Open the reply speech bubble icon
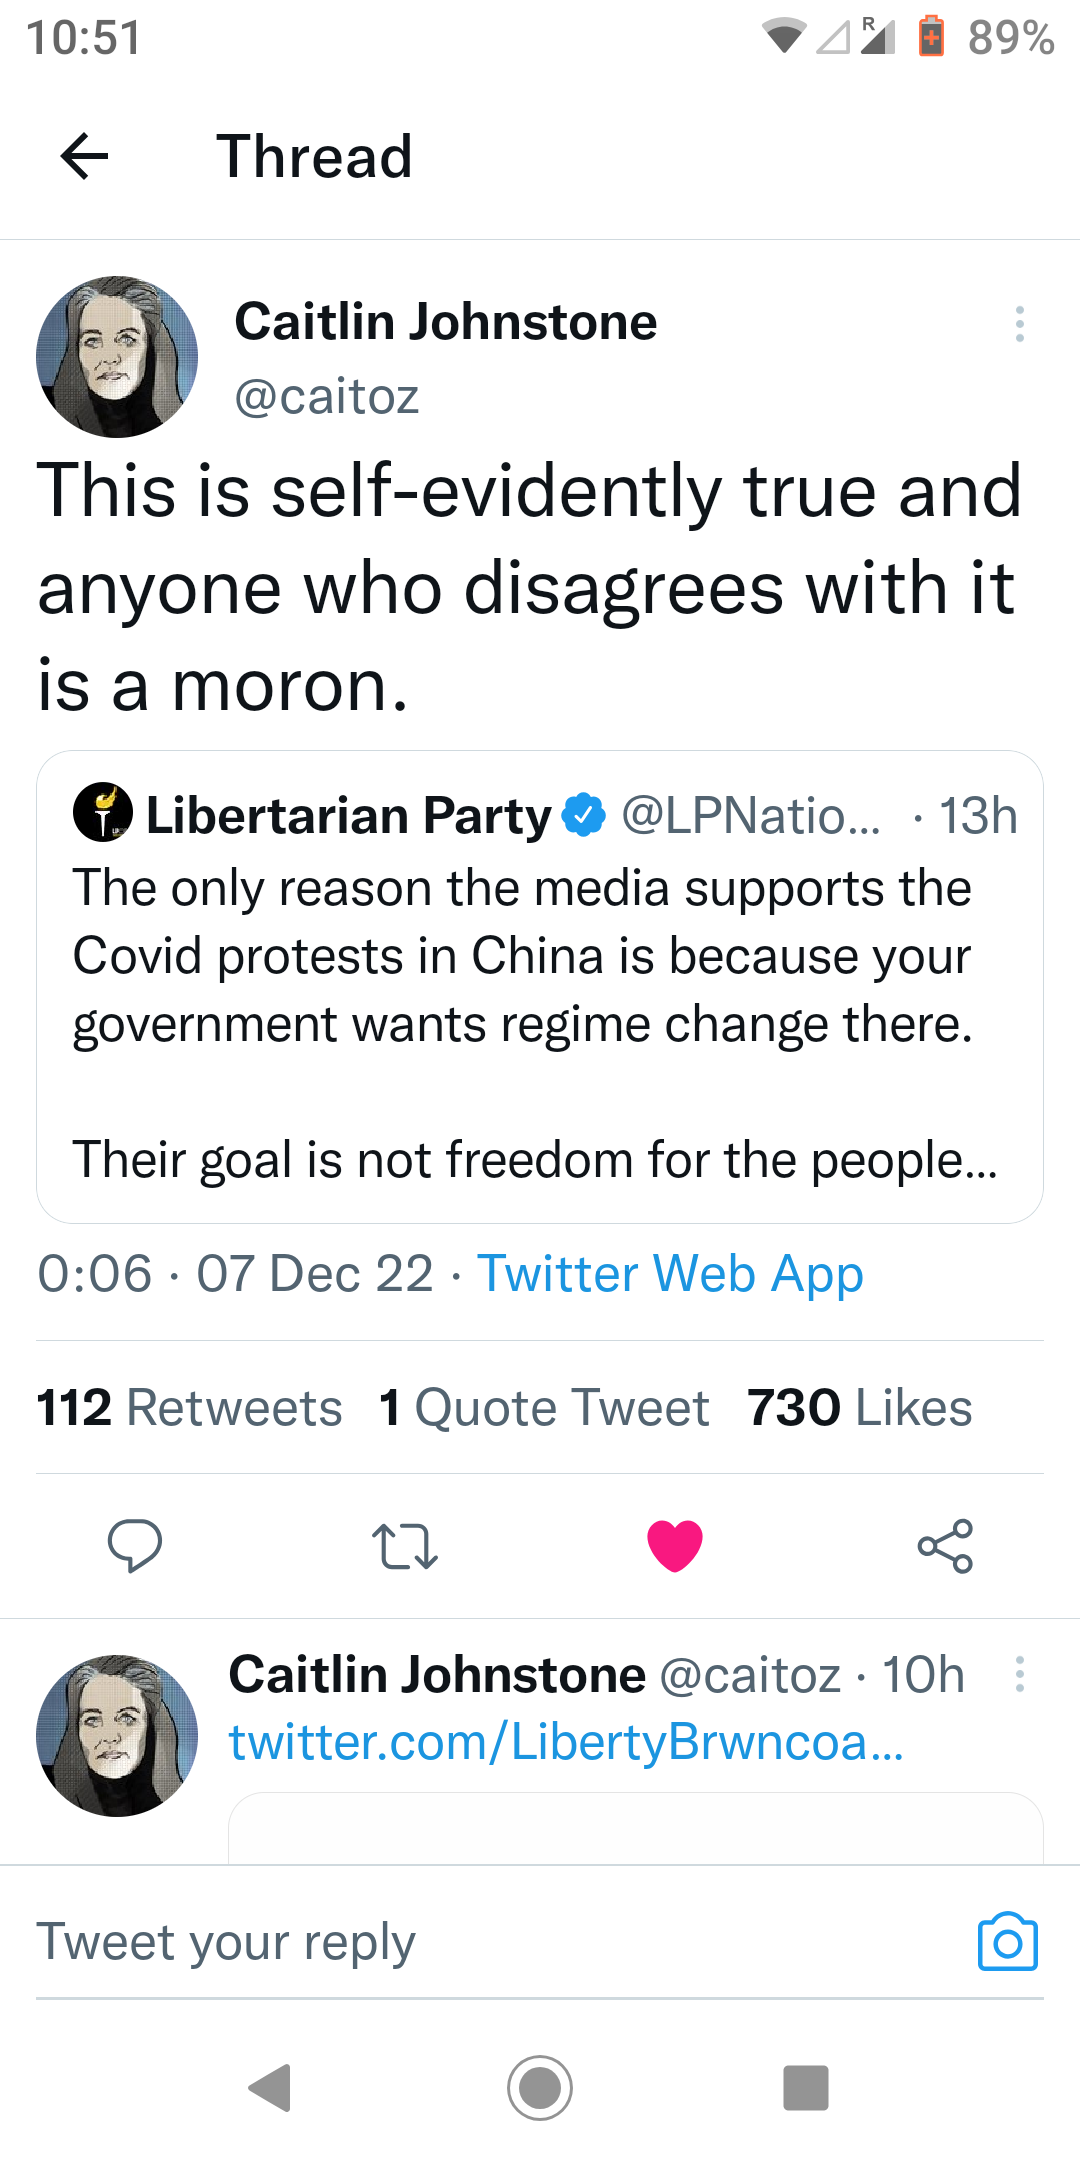The image size is (1080, 2160). (x=135, y=1546)
